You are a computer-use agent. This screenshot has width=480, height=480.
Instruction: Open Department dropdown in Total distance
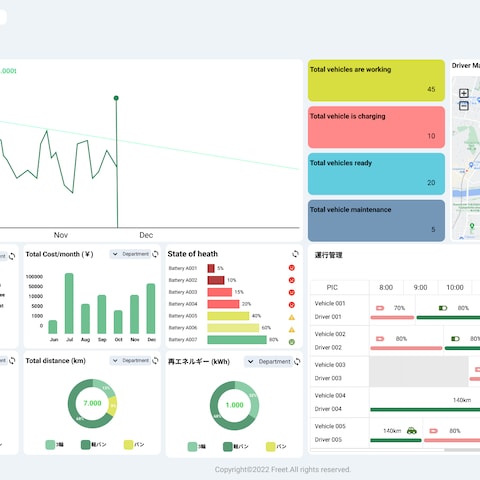coord(130,361)
